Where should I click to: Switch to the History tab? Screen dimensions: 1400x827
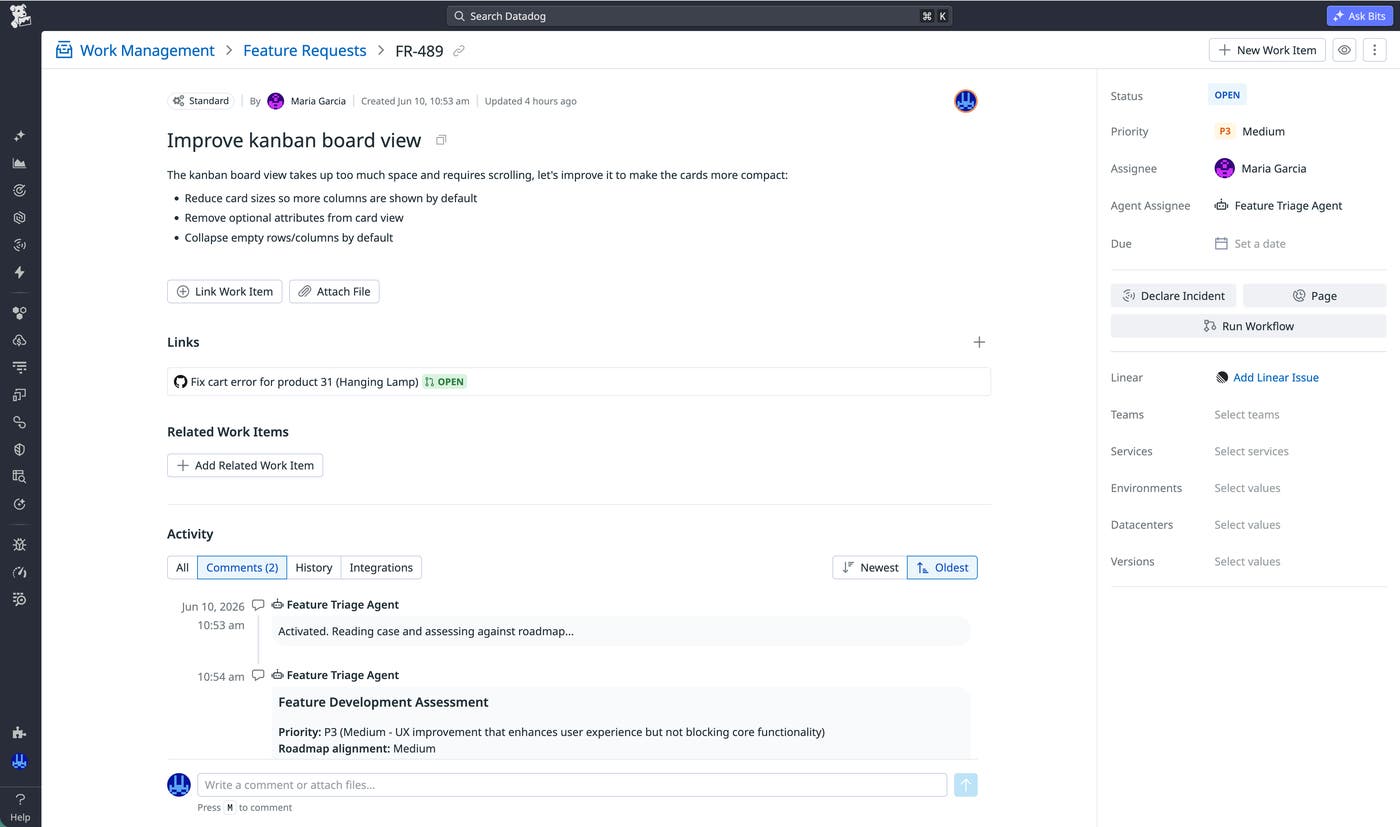point(314,567)
